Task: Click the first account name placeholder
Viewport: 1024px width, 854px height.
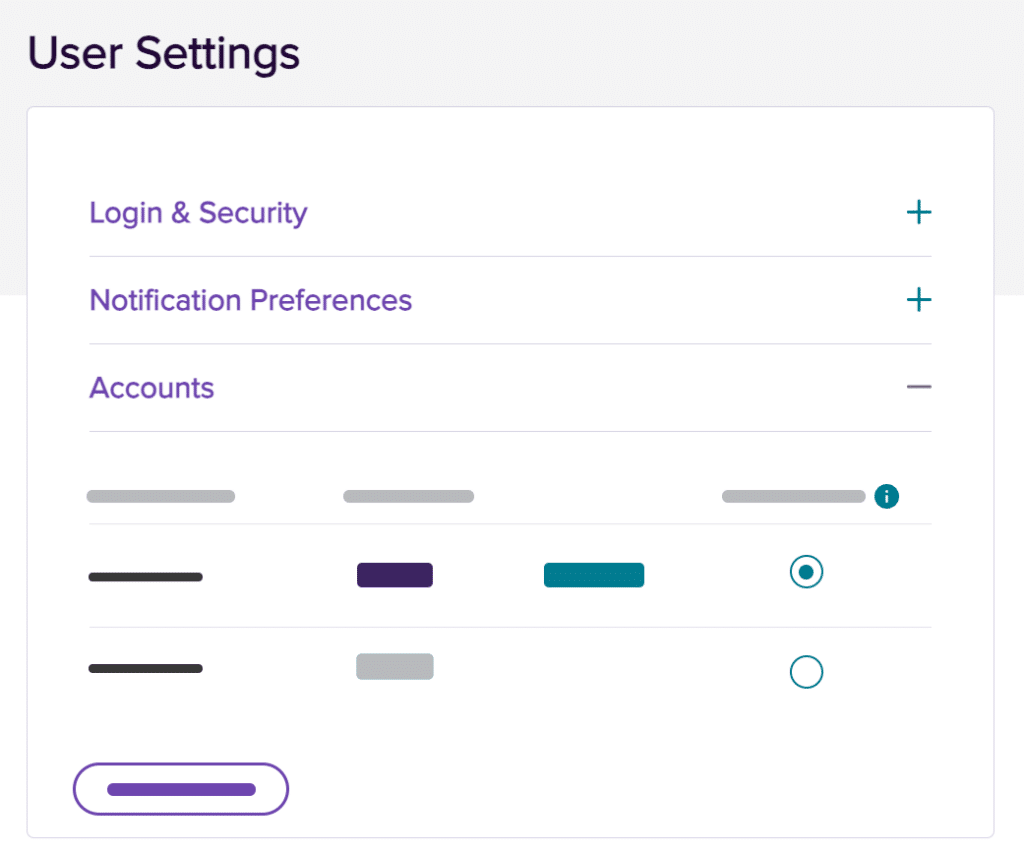Action: click(x=145, y=576)
